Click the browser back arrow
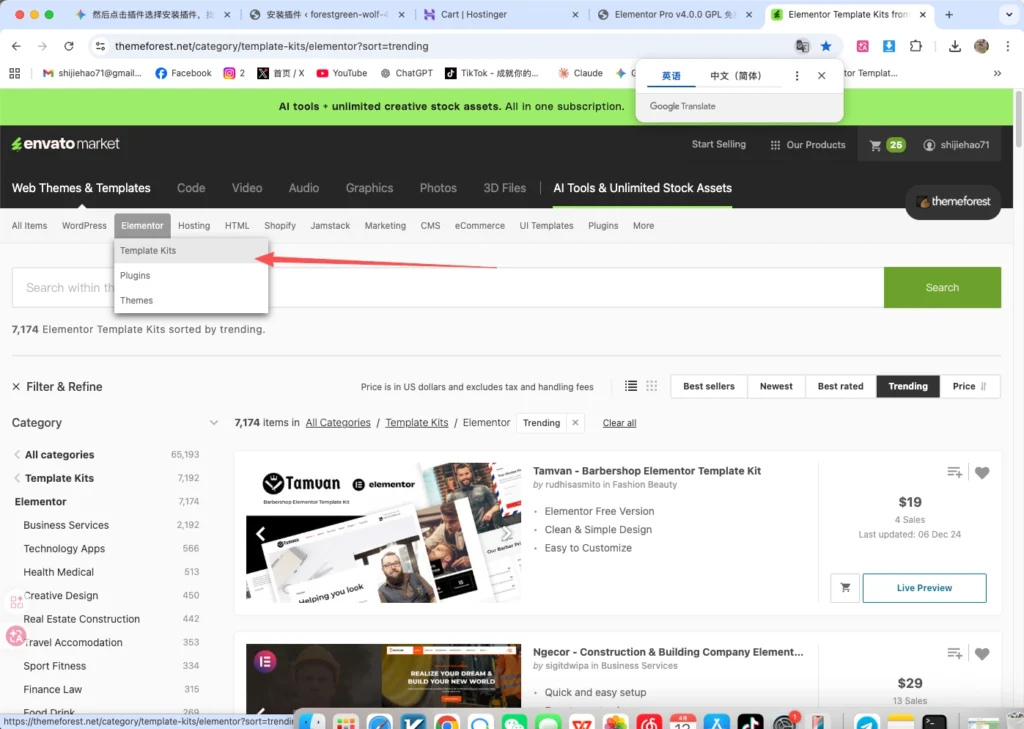Viewport: 1024px width, 729px height. coord(16,46)
